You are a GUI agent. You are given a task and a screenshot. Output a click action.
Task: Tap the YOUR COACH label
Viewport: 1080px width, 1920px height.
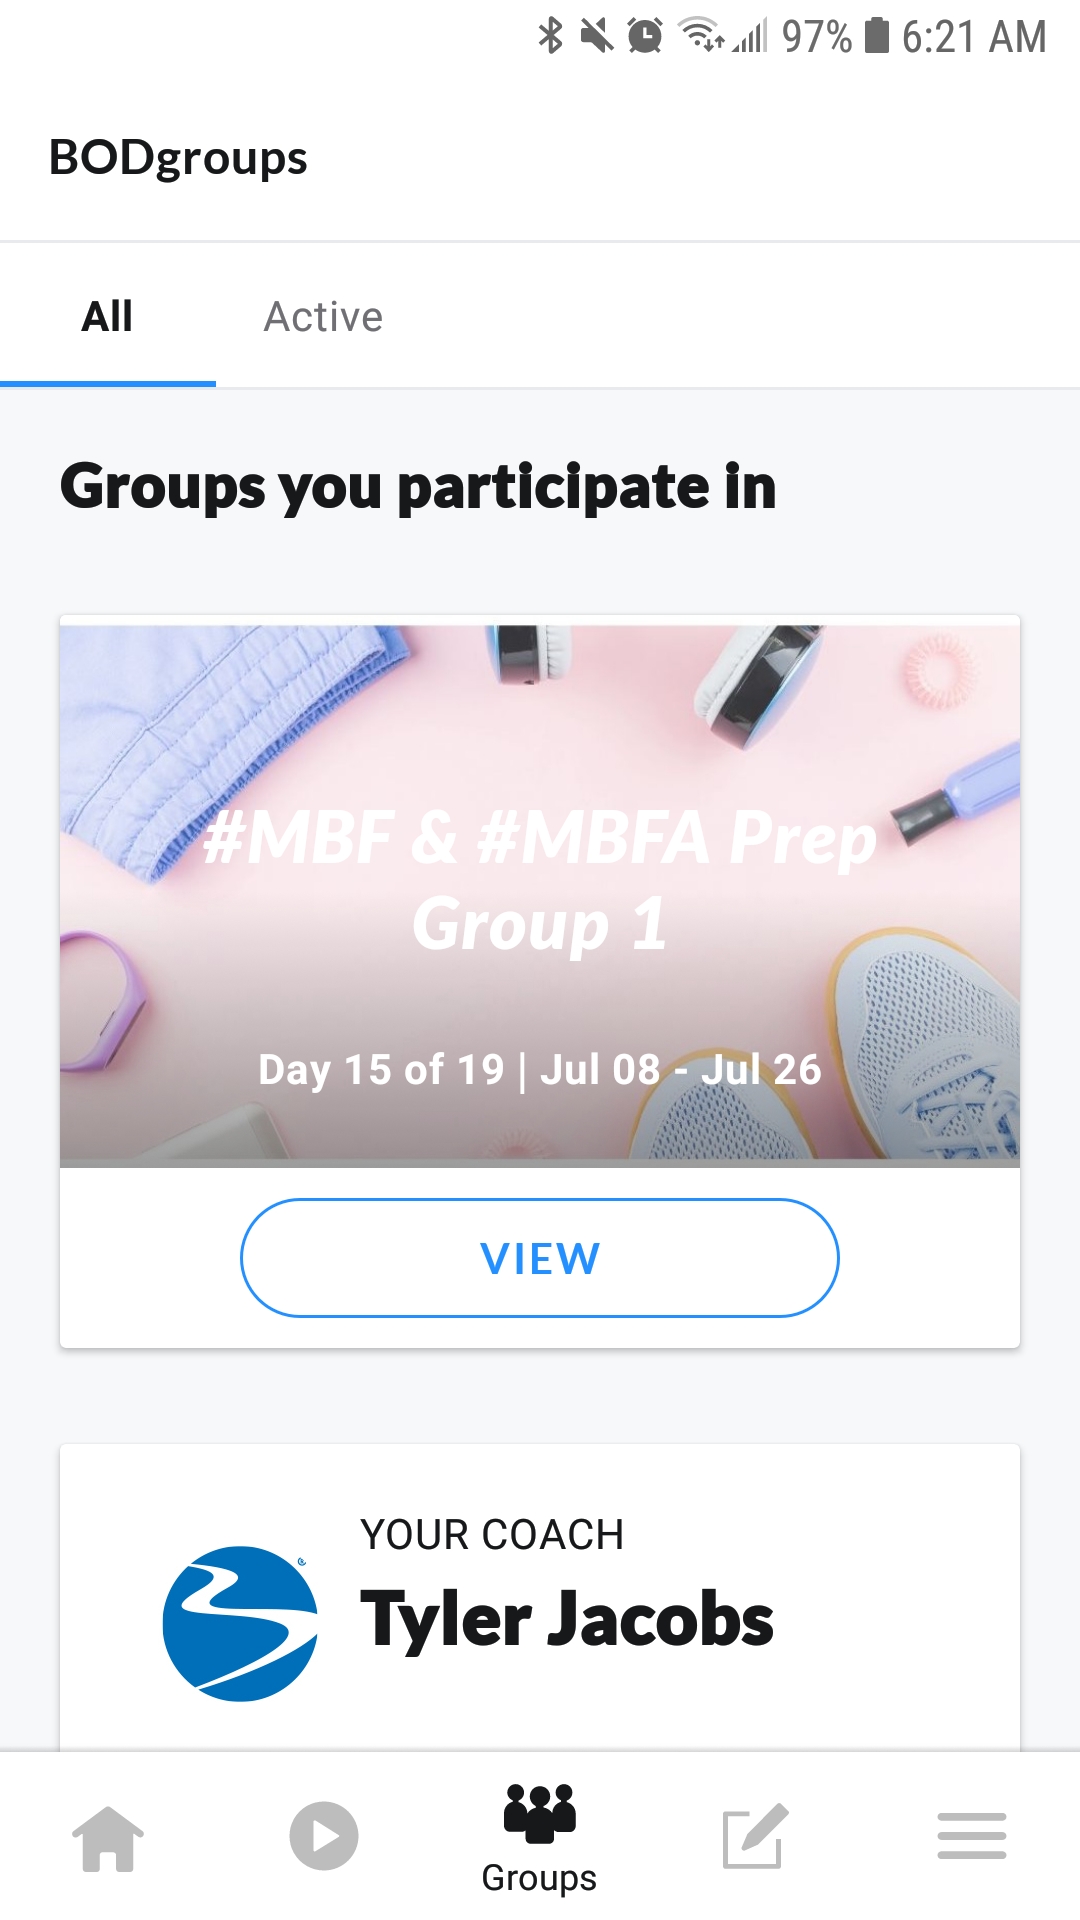pyautogui.click(x=492, y=1535)
